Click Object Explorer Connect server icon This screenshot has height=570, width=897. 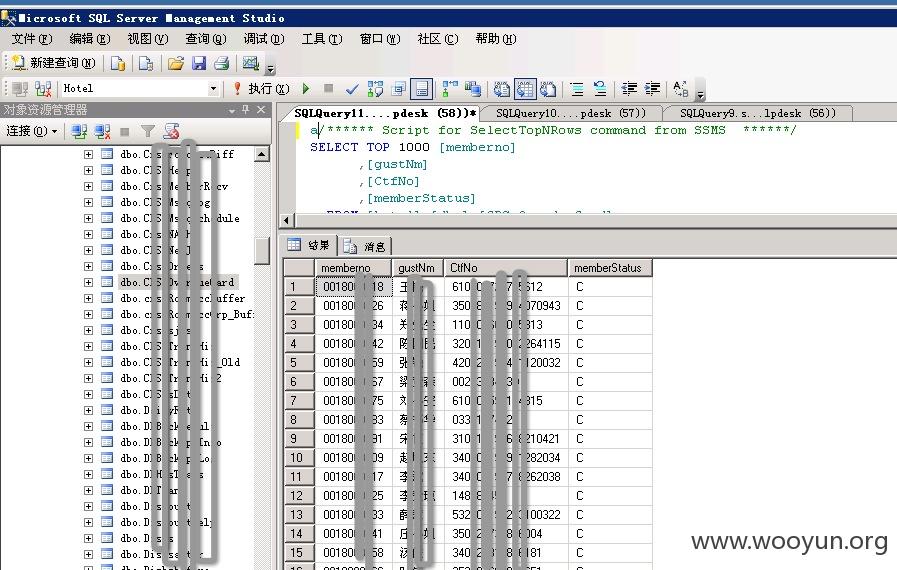(x=79, y=131)
